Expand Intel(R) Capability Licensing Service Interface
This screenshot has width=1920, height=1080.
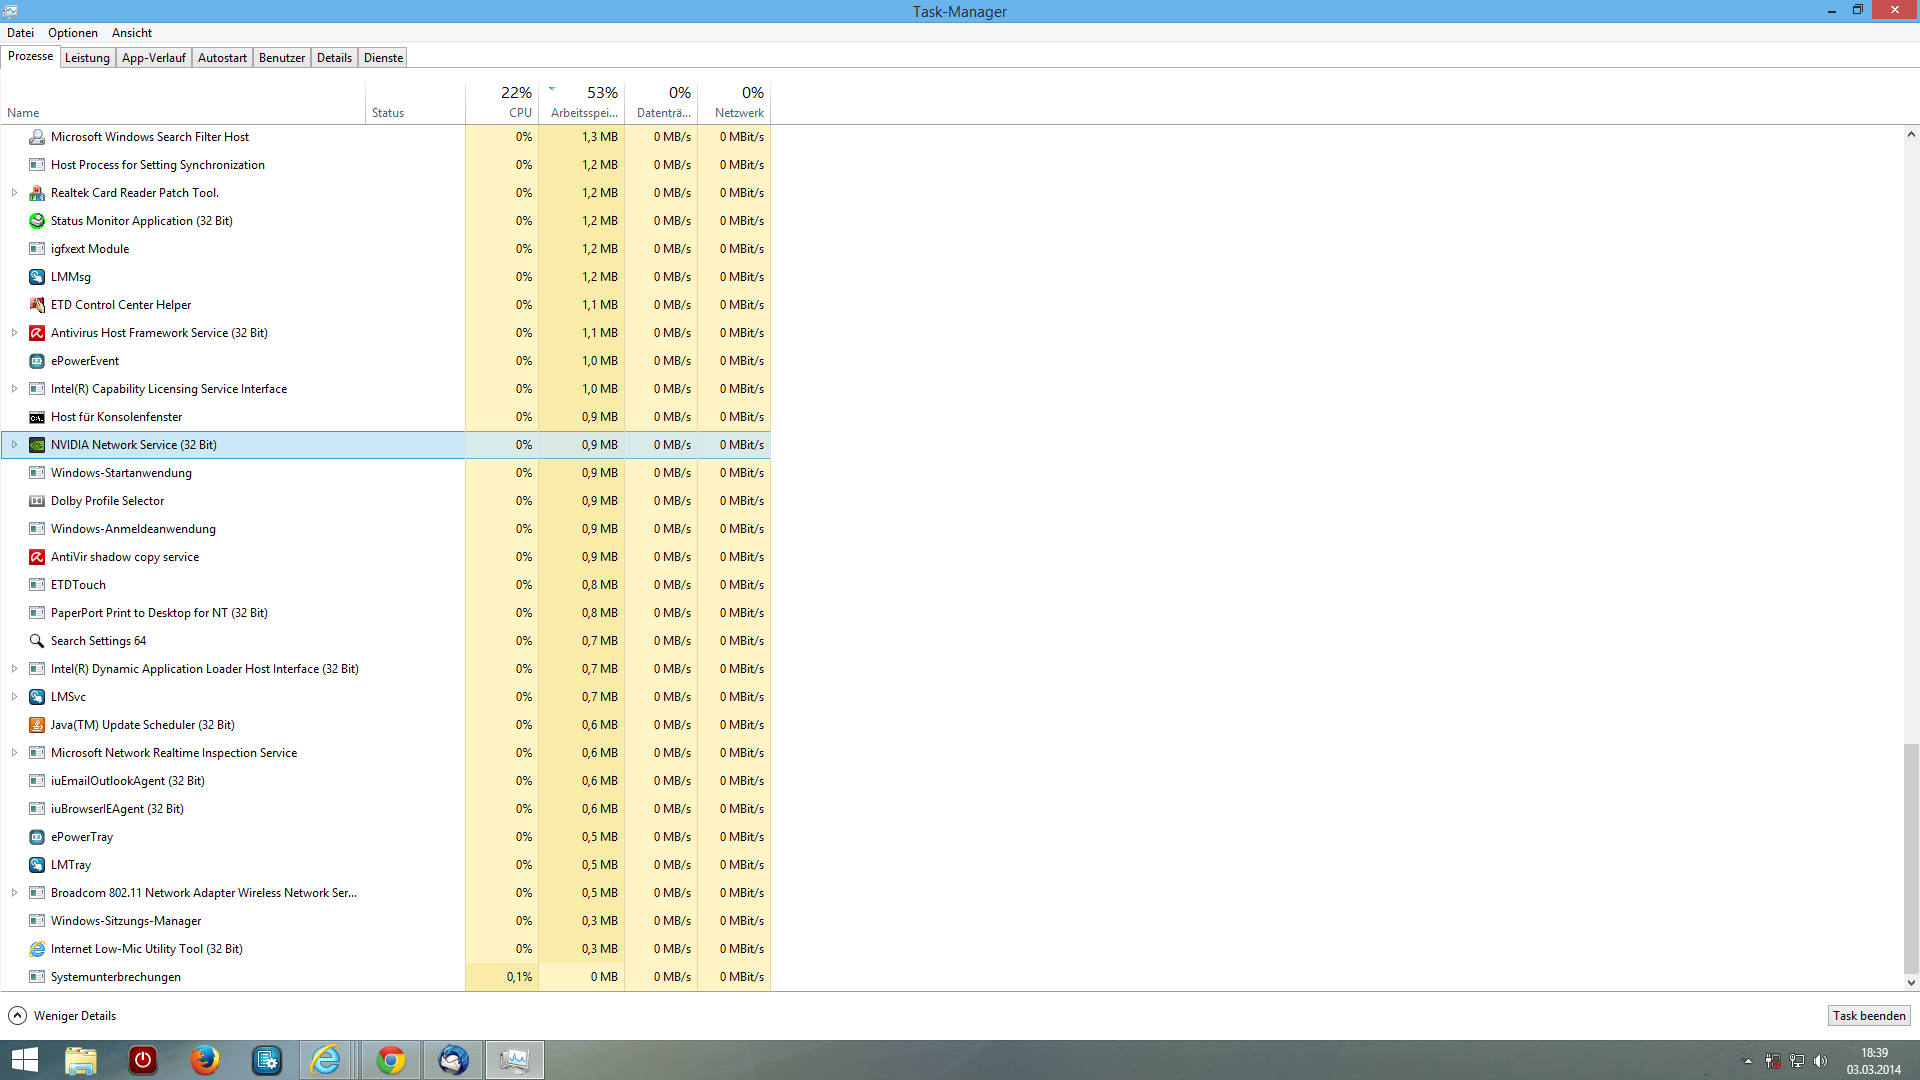[14, 389]
